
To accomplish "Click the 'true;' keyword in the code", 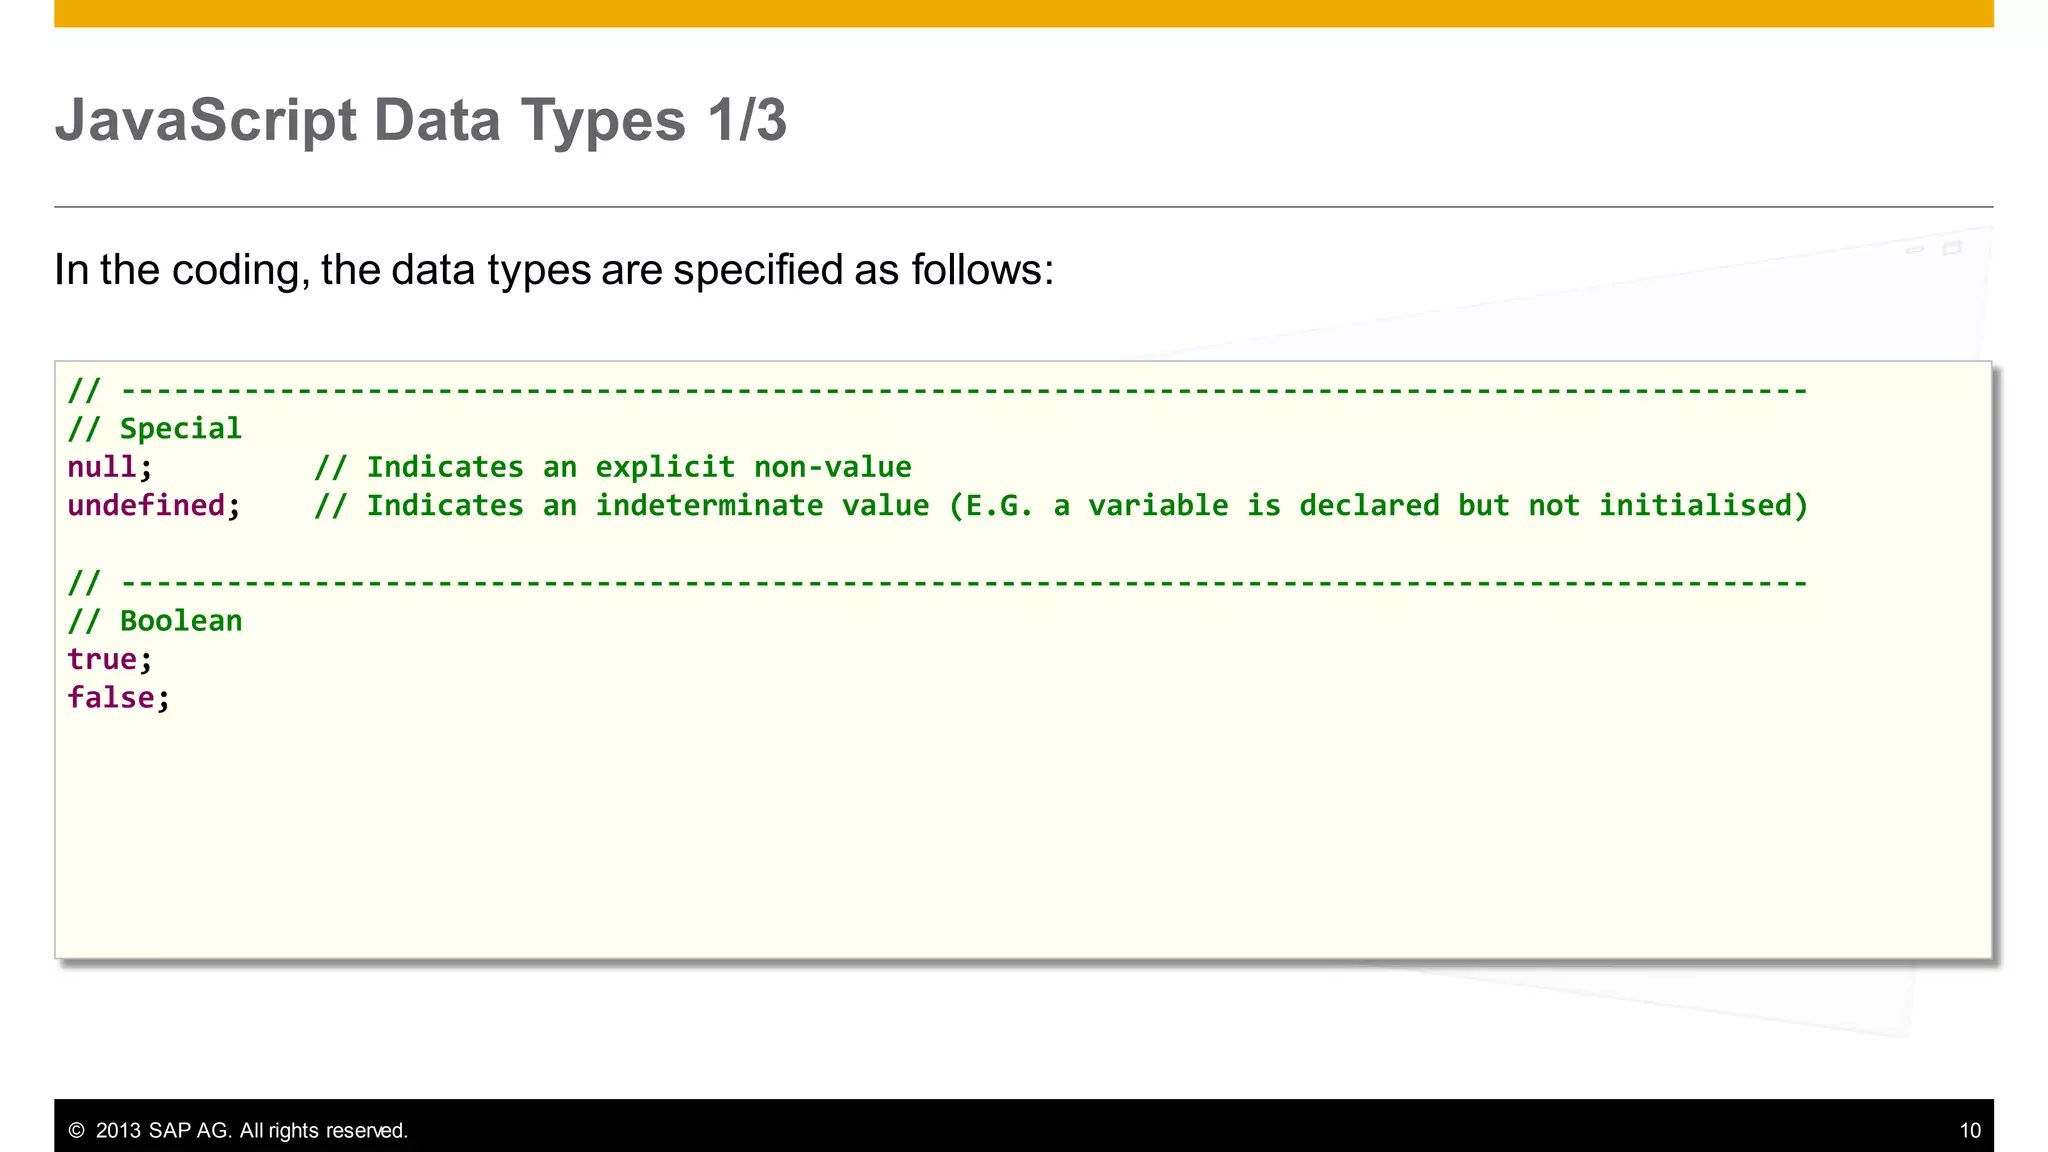I will click(x=110, y=659).
